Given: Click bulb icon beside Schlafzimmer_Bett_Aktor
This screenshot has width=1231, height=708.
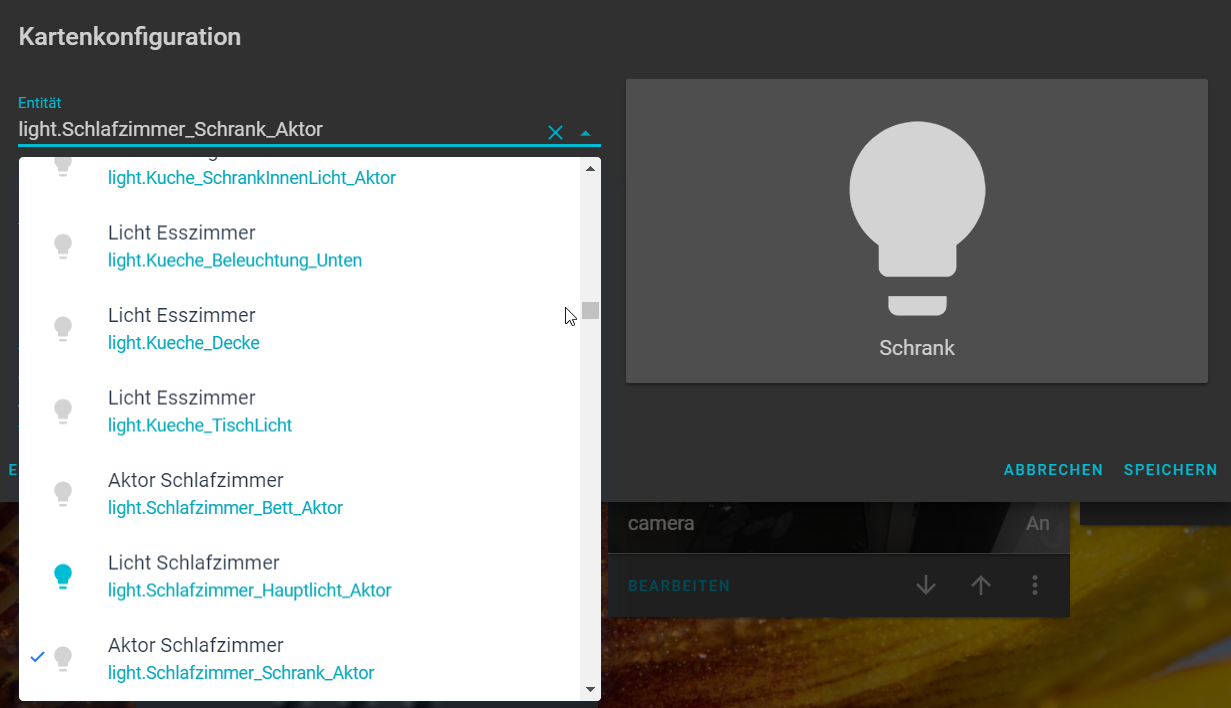Looking at the screenshot, I should 63,493.
